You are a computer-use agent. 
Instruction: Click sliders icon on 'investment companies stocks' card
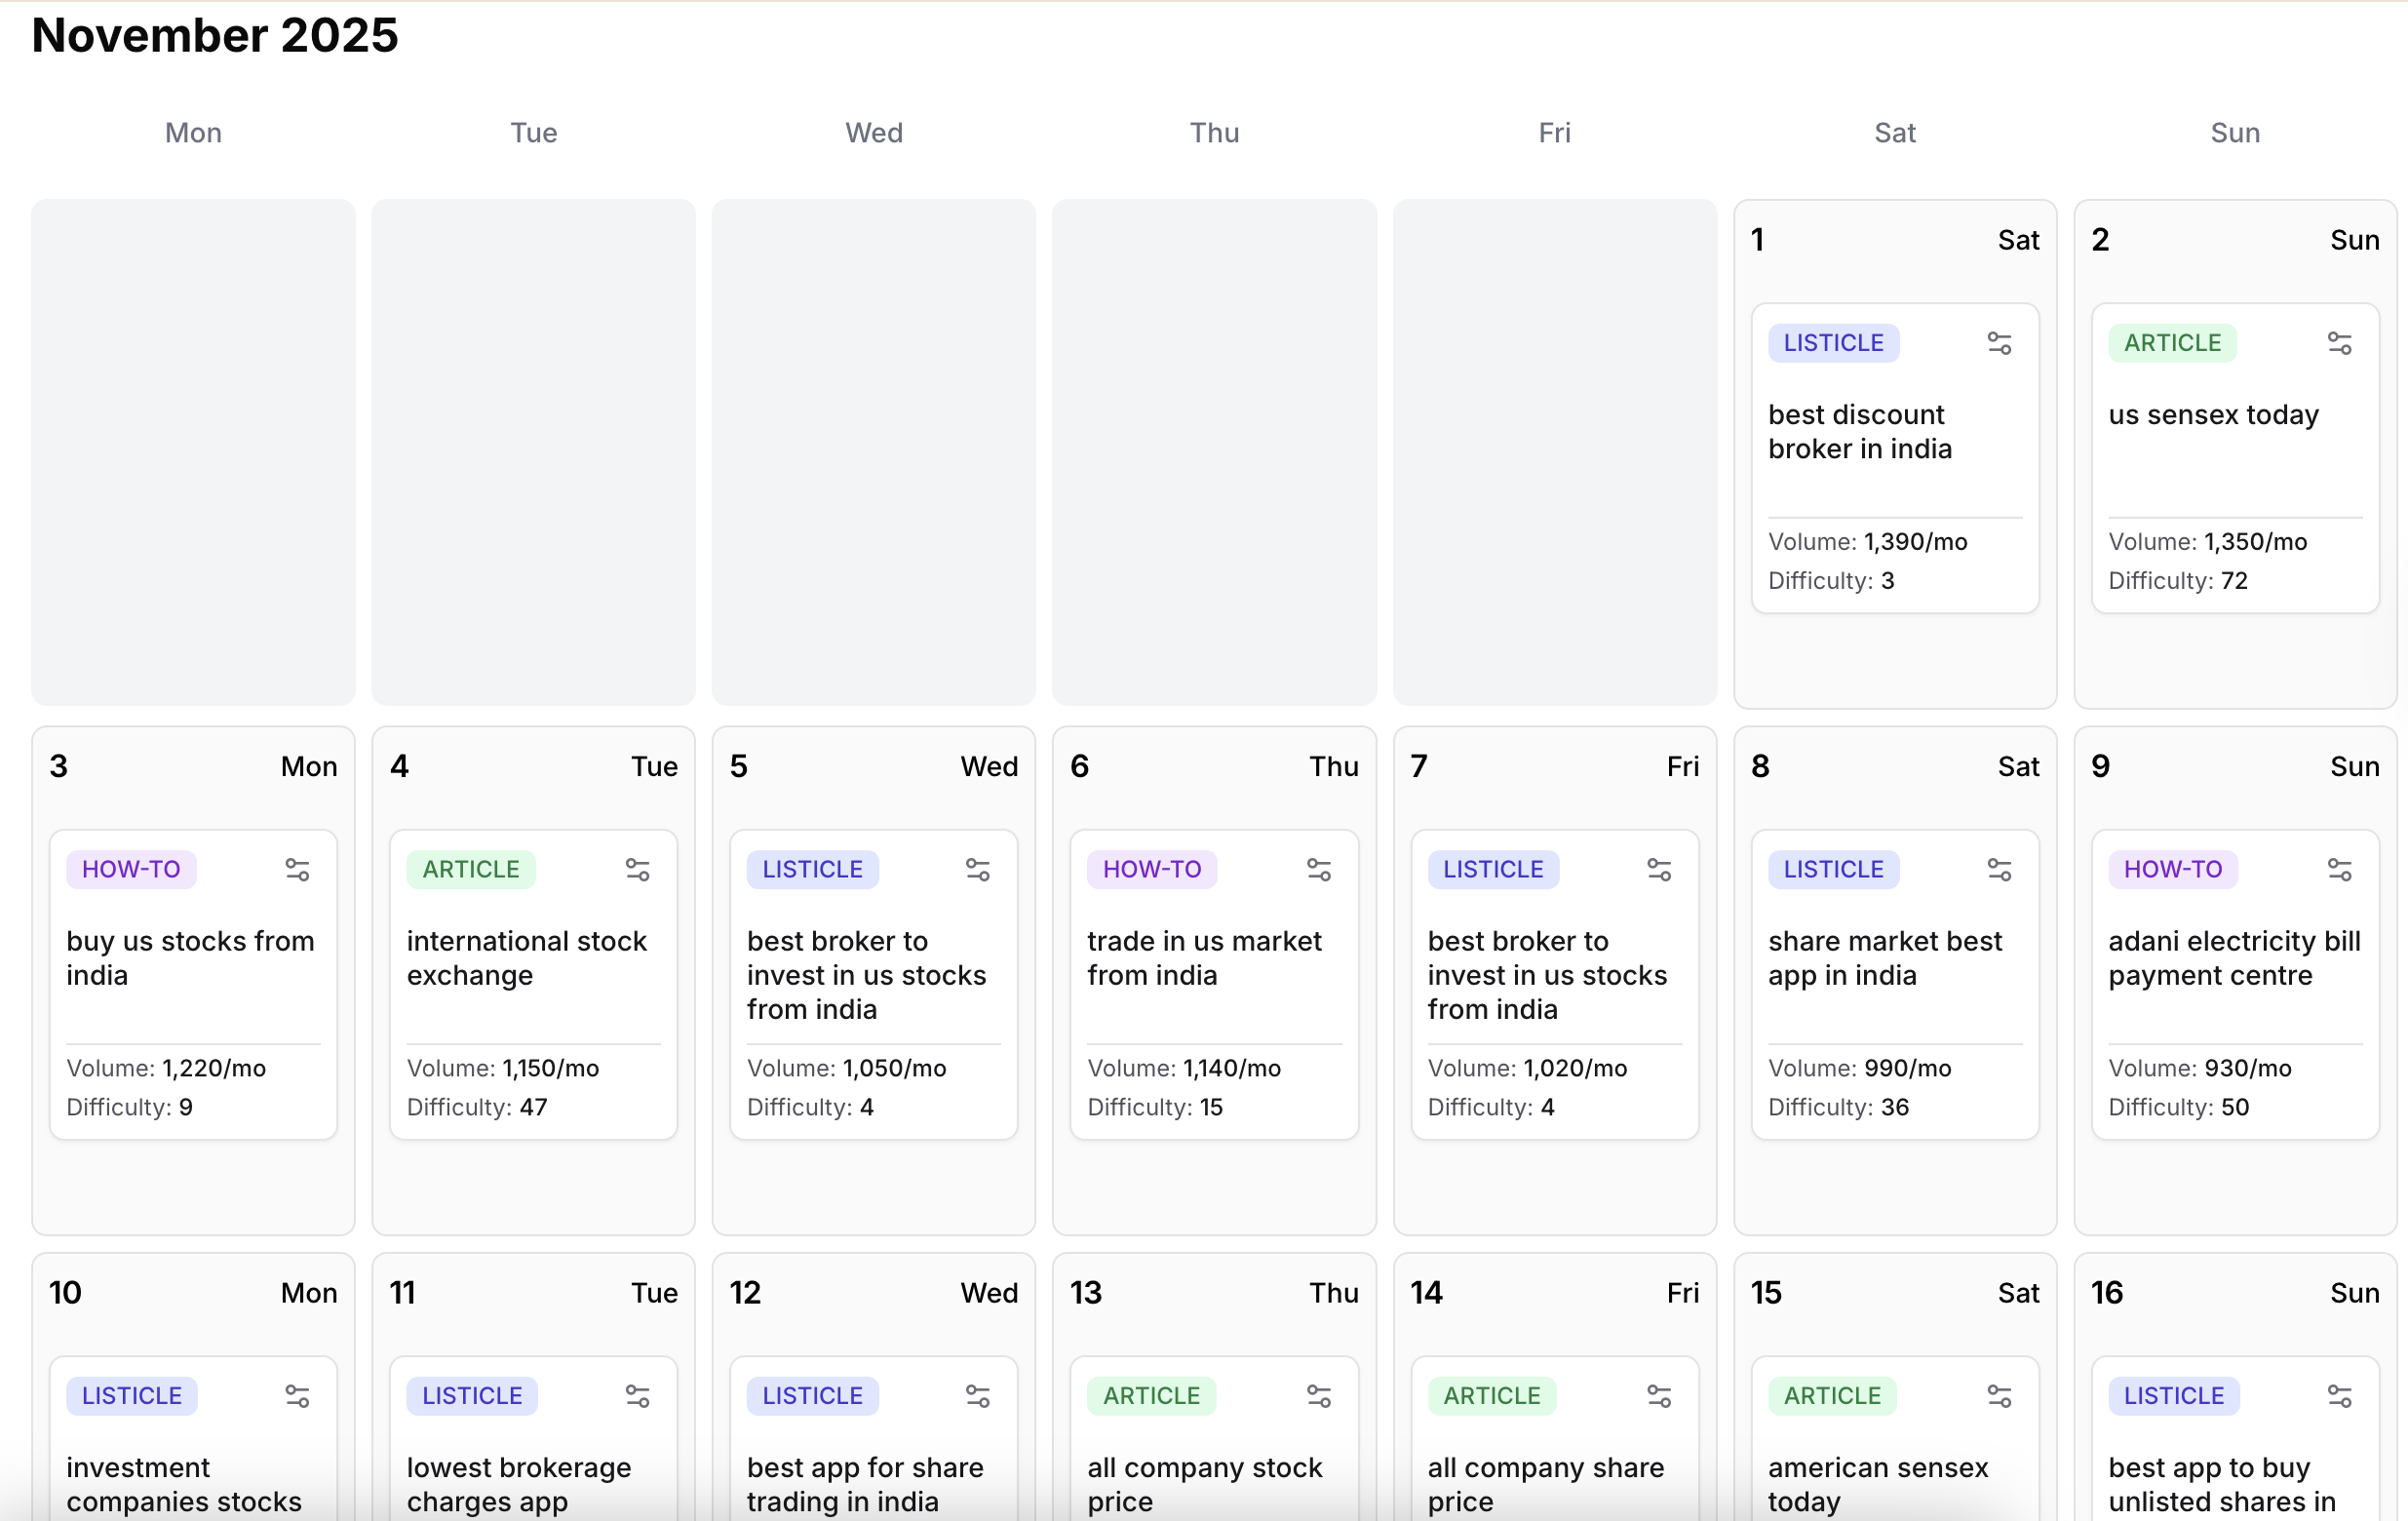[297, 1396]
